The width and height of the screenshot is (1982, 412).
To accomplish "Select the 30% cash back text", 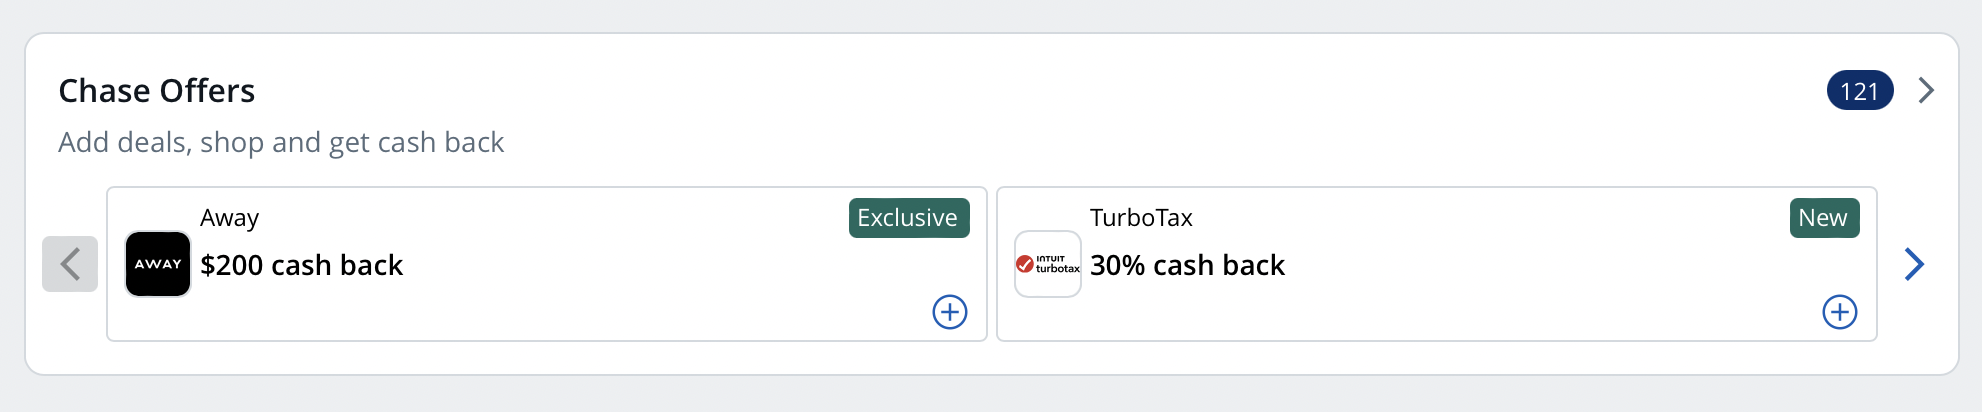I will 1187,265.
